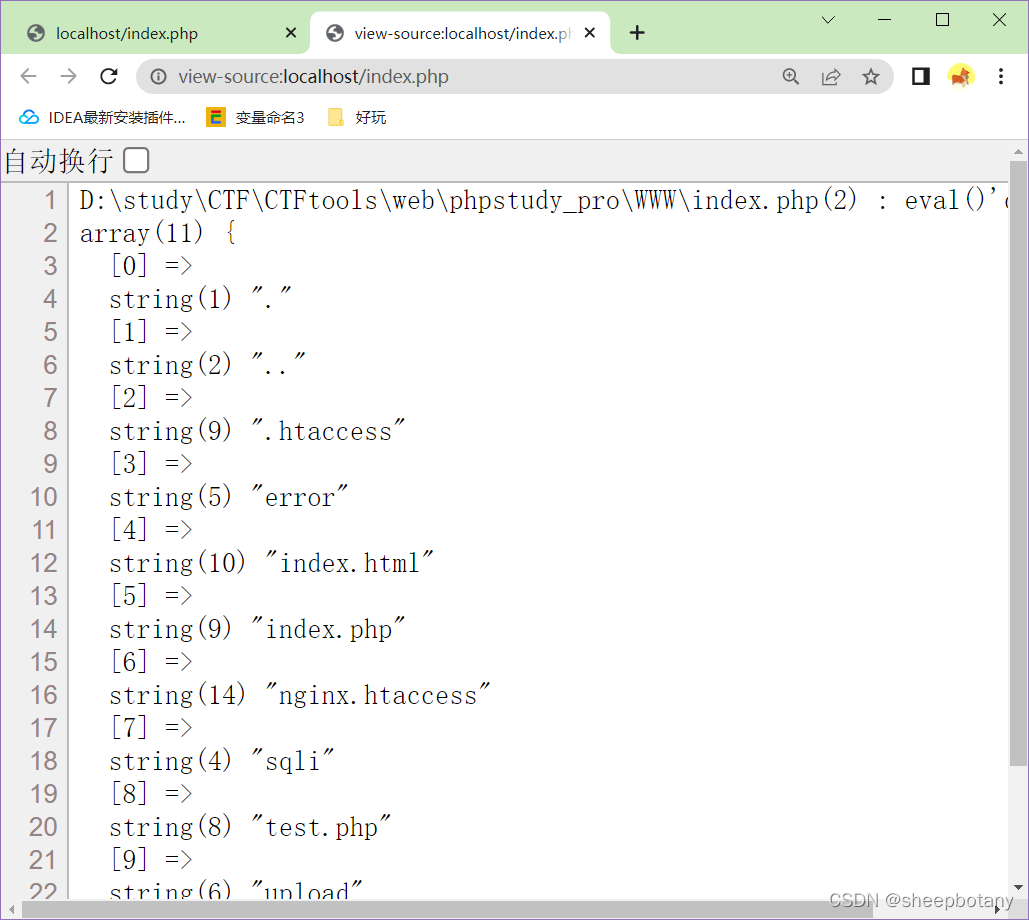Screen dimensions: 1029x920
Task: Click the scroll left arrow
Action: click(11, 910)
